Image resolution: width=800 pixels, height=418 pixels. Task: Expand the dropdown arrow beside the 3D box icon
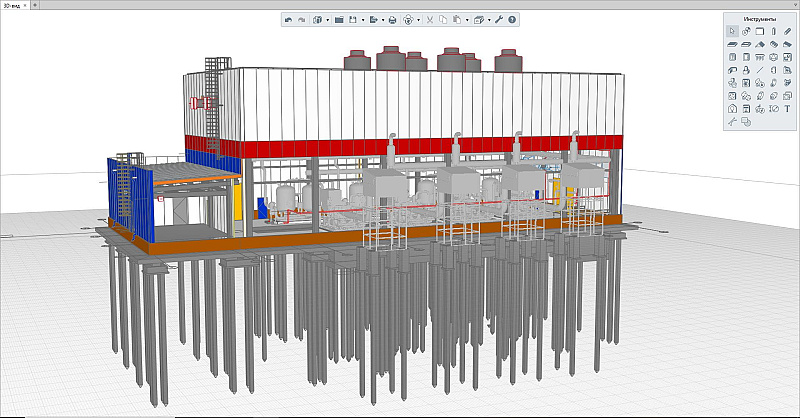[x=488, y=19]
